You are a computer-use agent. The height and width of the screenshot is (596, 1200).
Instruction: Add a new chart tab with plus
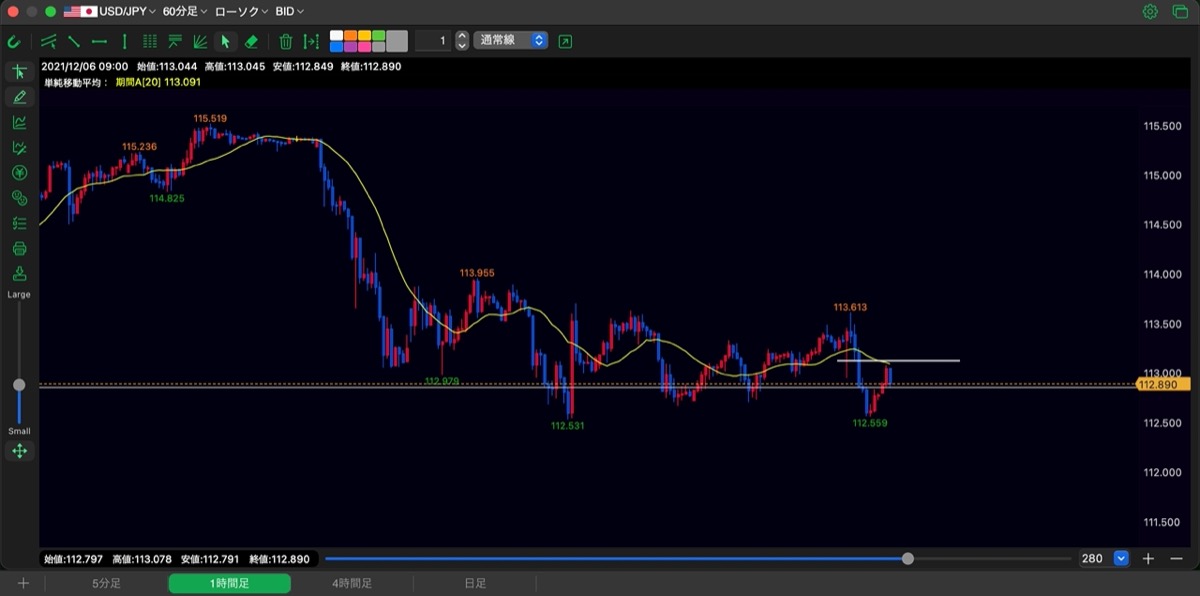pos(23,584)
